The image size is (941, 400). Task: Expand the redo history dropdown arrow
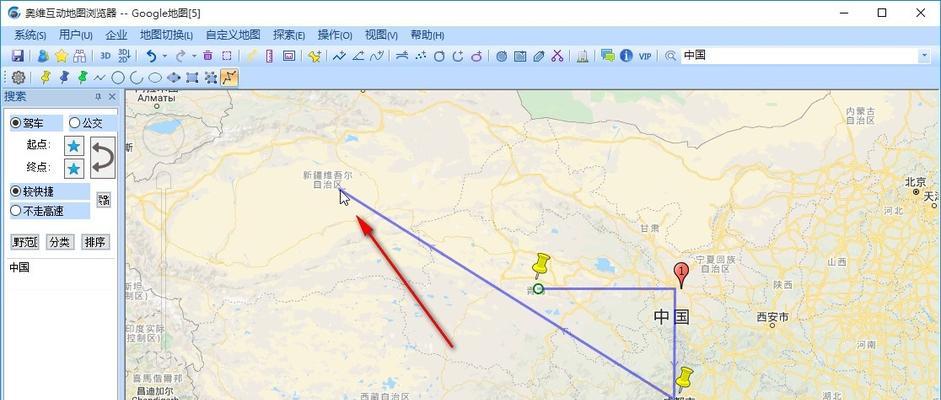(x=194, y=56)
